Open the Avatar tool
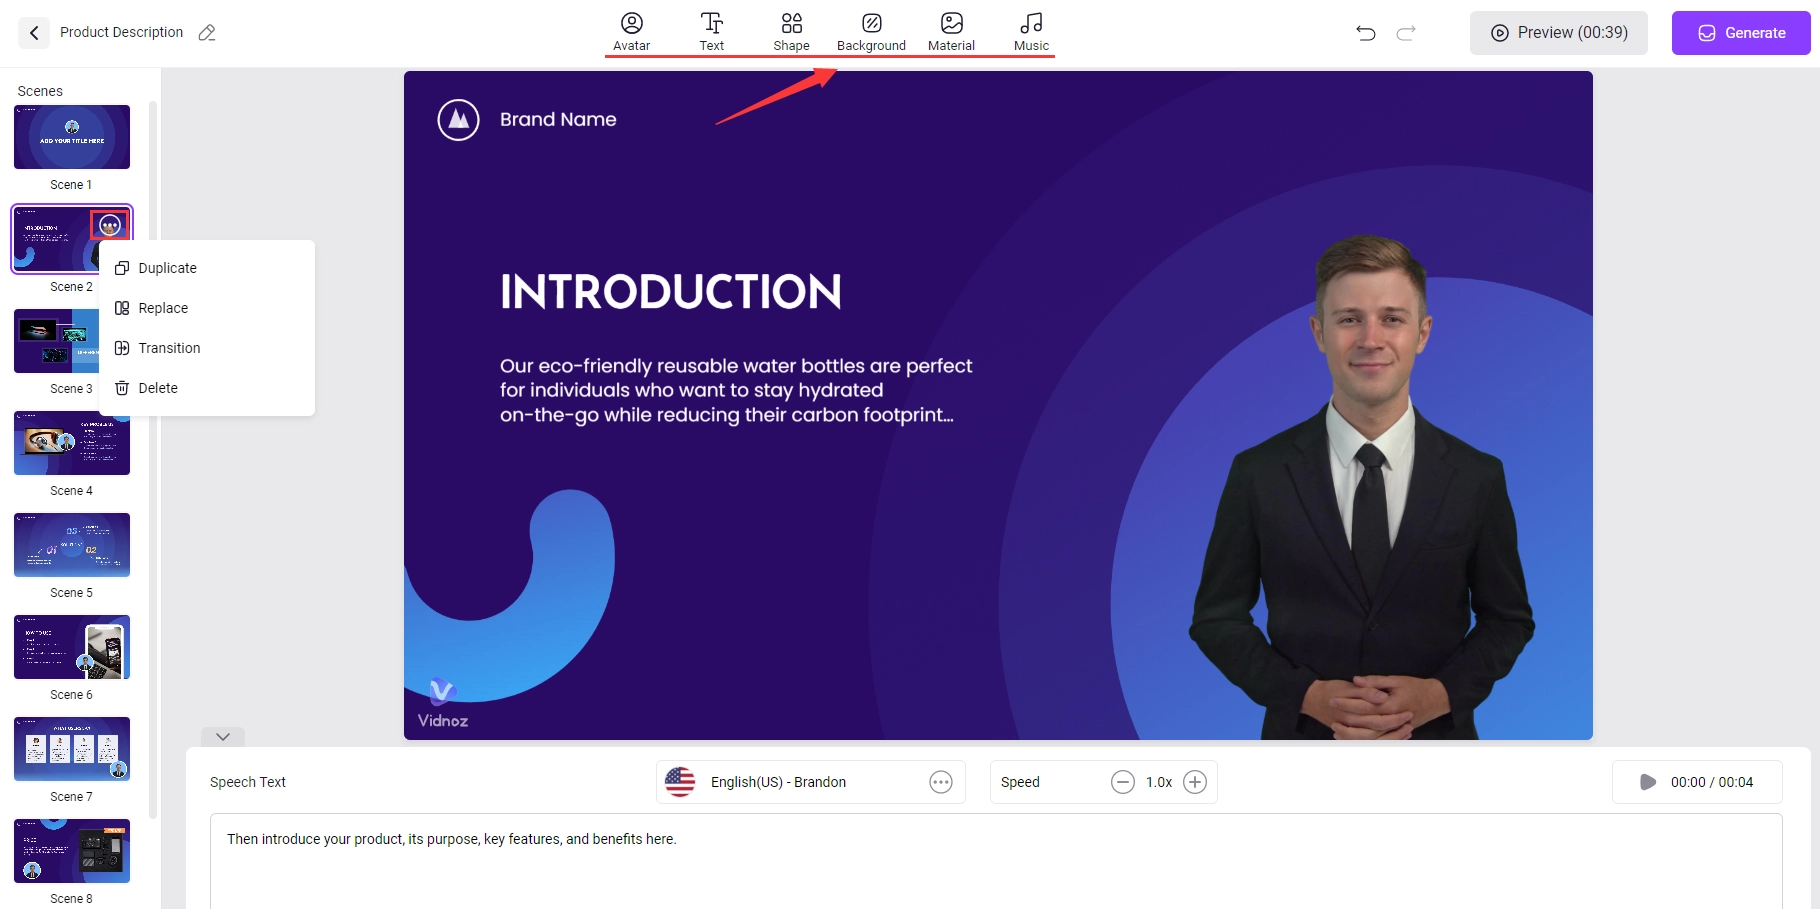 pyautogui.click(x=631, y=32)
